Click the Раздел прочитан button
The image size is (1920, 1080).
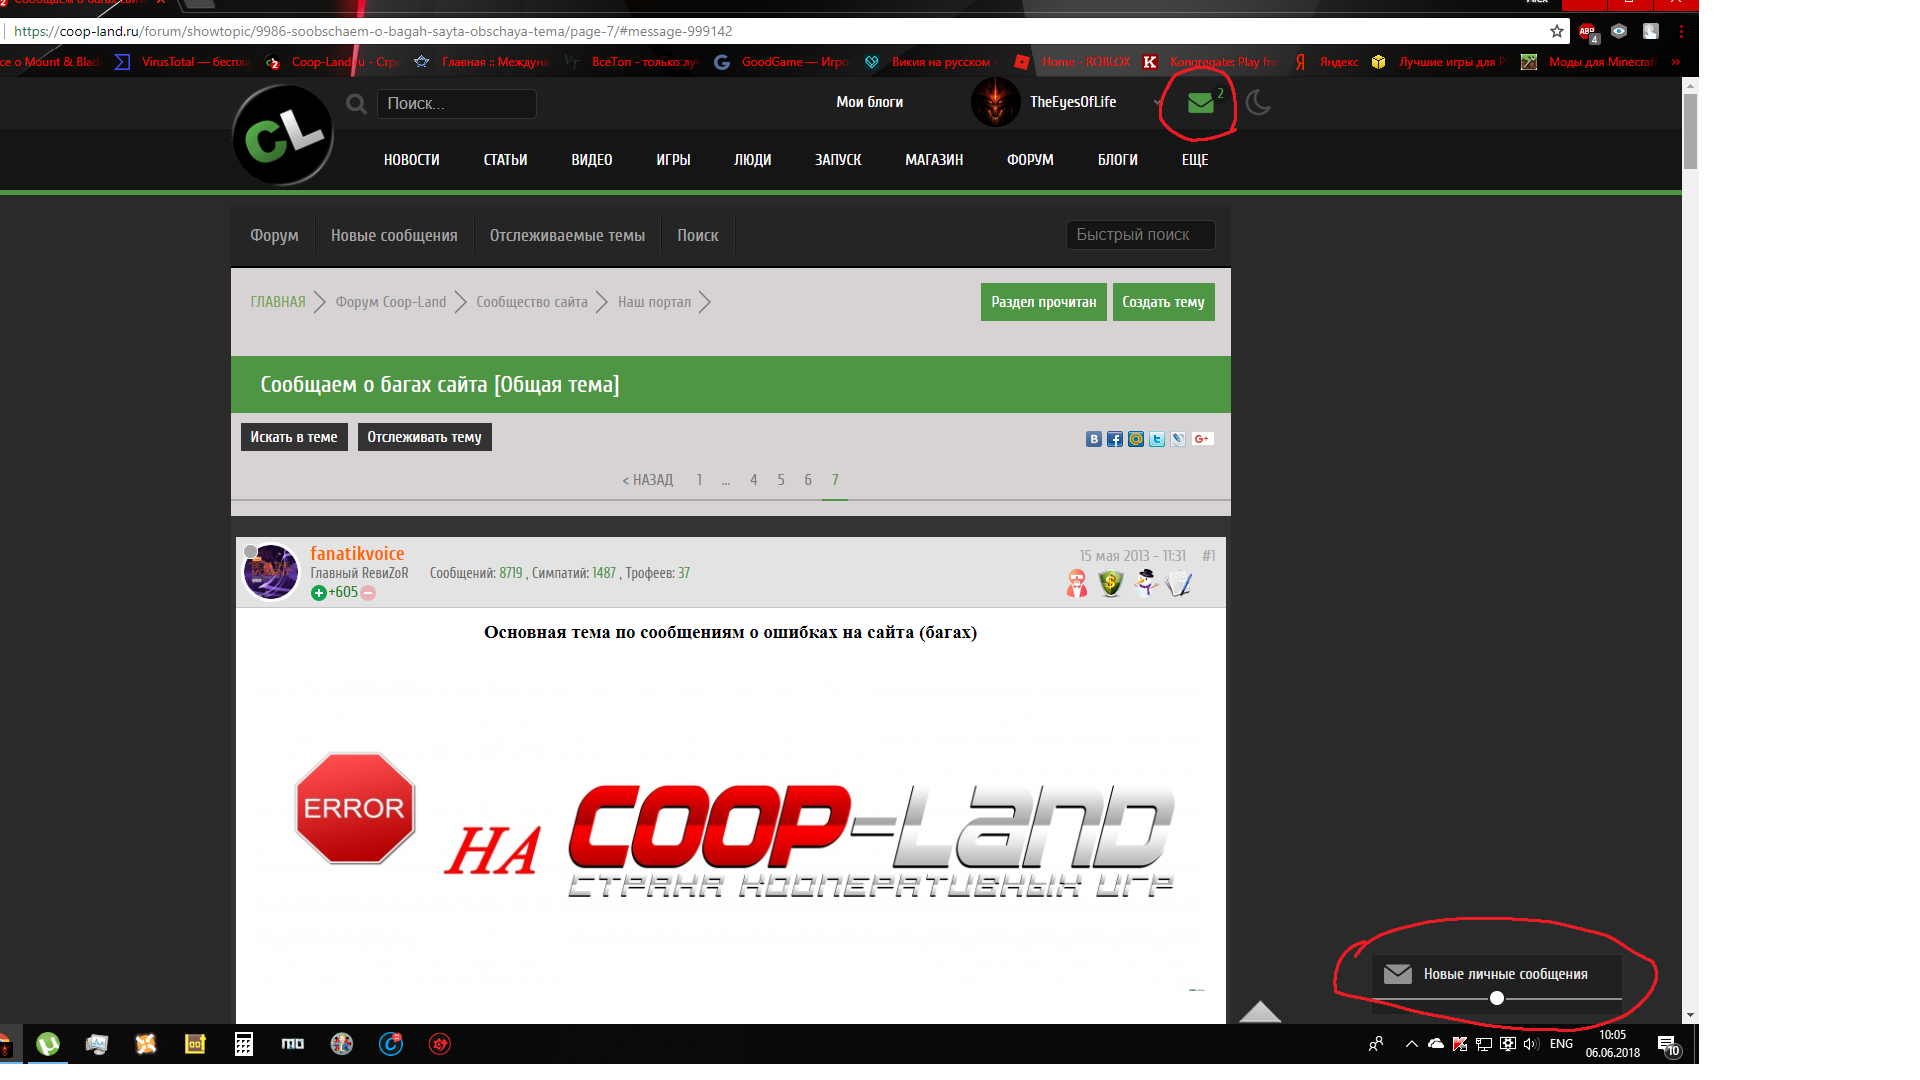click(1044, 302)
